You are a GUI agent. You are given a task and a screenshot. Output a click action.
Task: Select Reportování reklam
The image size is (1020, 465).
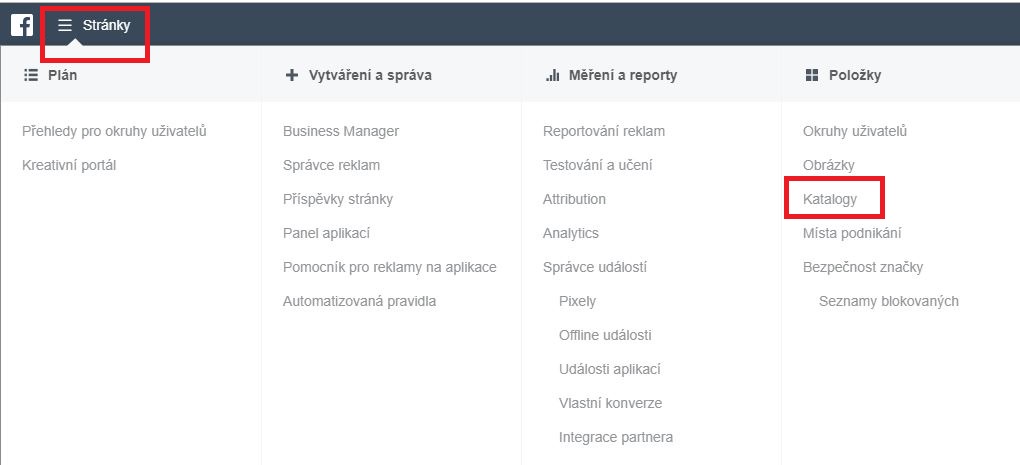coord(604,131)
